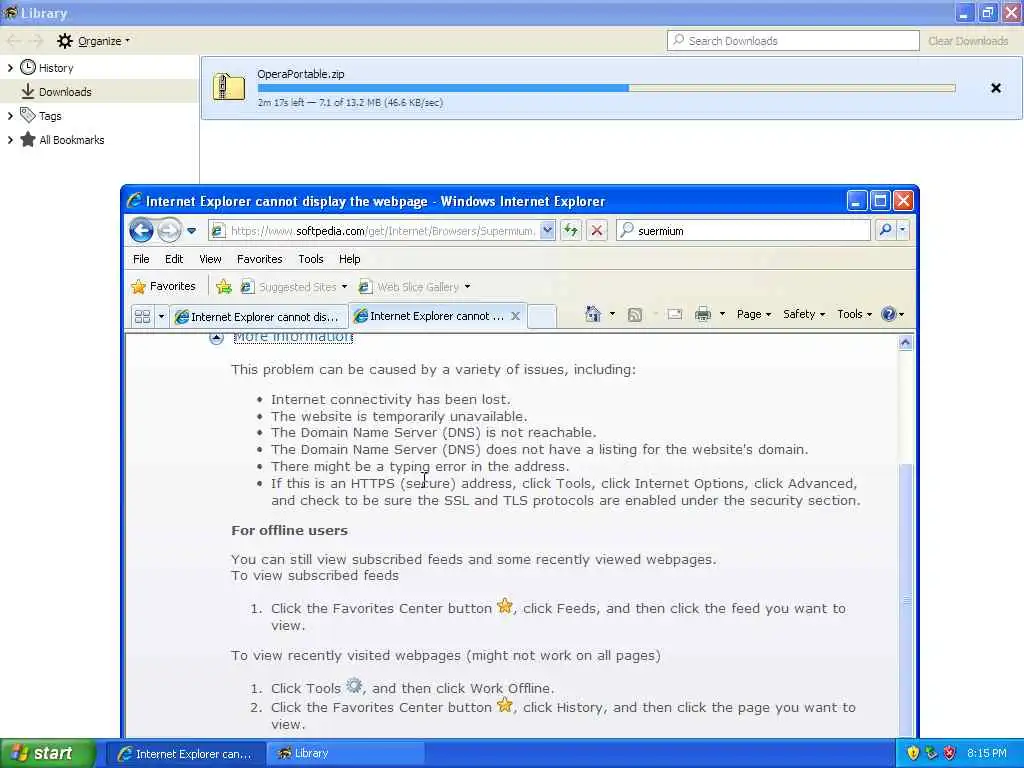Open the tab list dropdown arrow
Image resolution: width=1024 pixels, height=768 pixels.
pos(161,317)
